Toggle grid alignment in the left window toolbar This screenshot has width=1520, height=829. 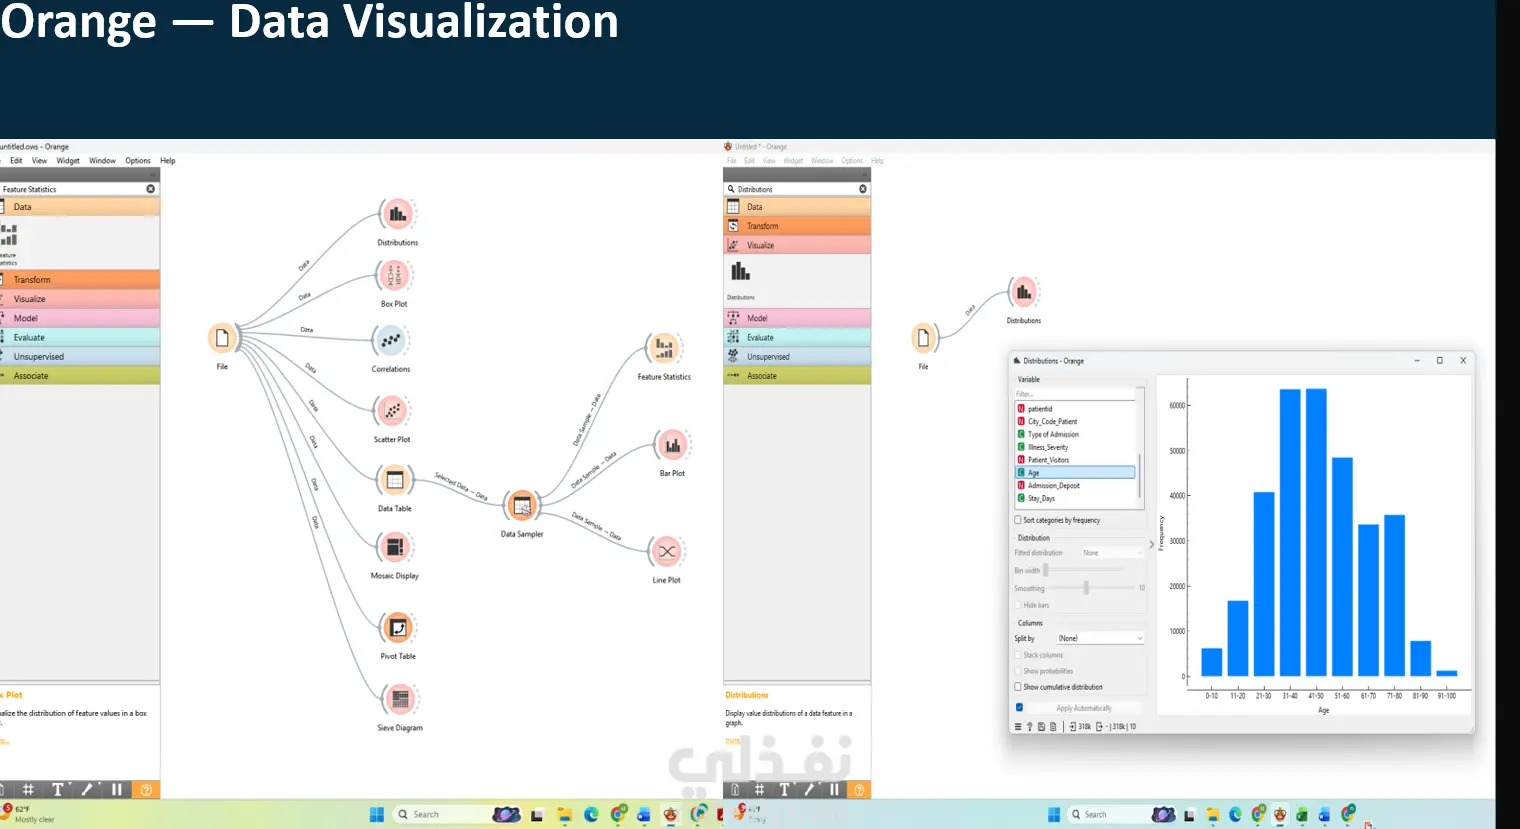point(28,789)
